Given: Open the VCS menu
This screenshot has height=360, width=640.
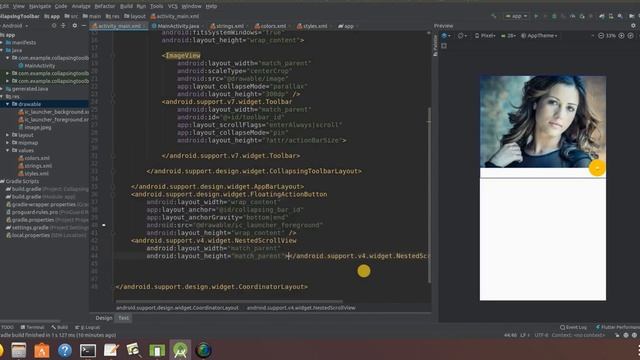Looking at the screenshot, I should tap(173, 6).
